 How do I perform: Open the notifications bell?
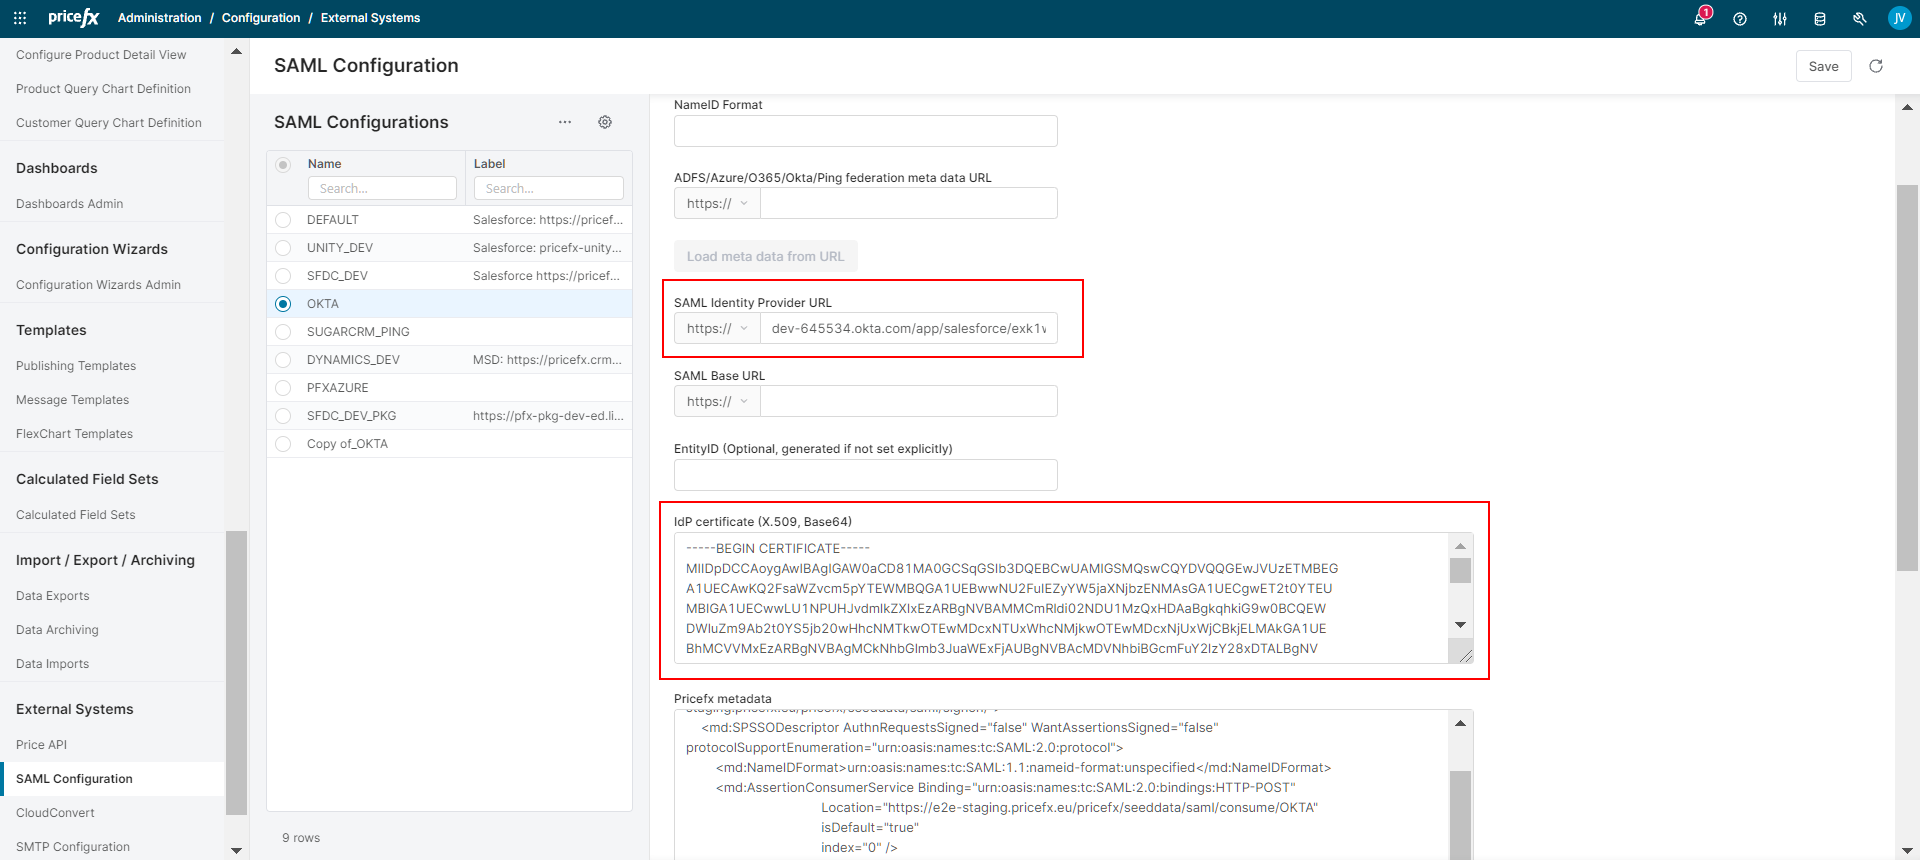pyautogui.click(x=1700, y=19)
